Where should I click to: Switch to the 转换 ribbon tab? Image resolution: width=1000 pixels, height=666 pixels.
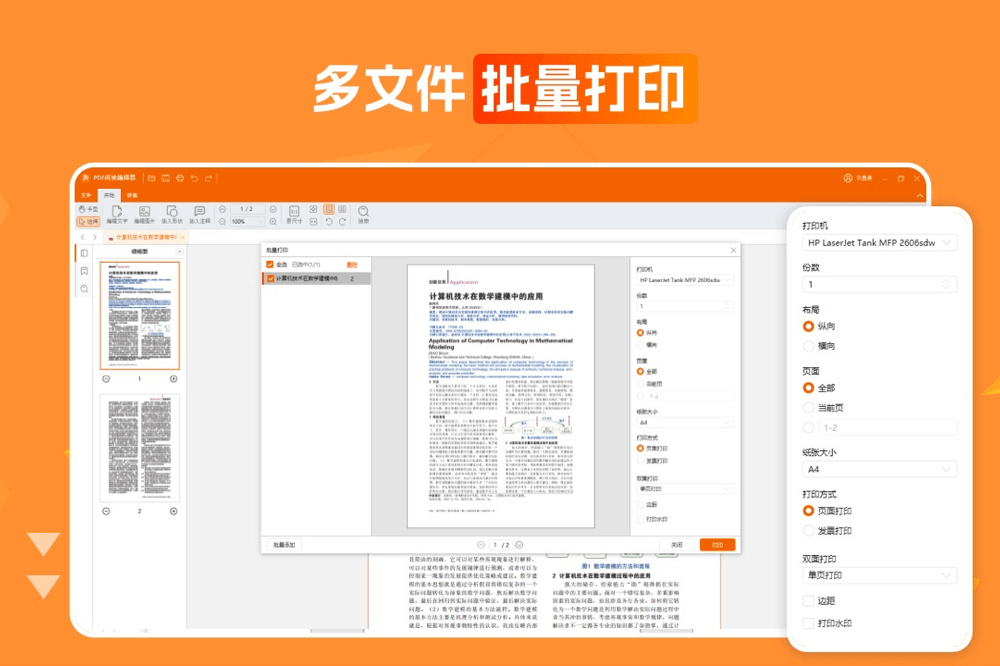[132, 195]
